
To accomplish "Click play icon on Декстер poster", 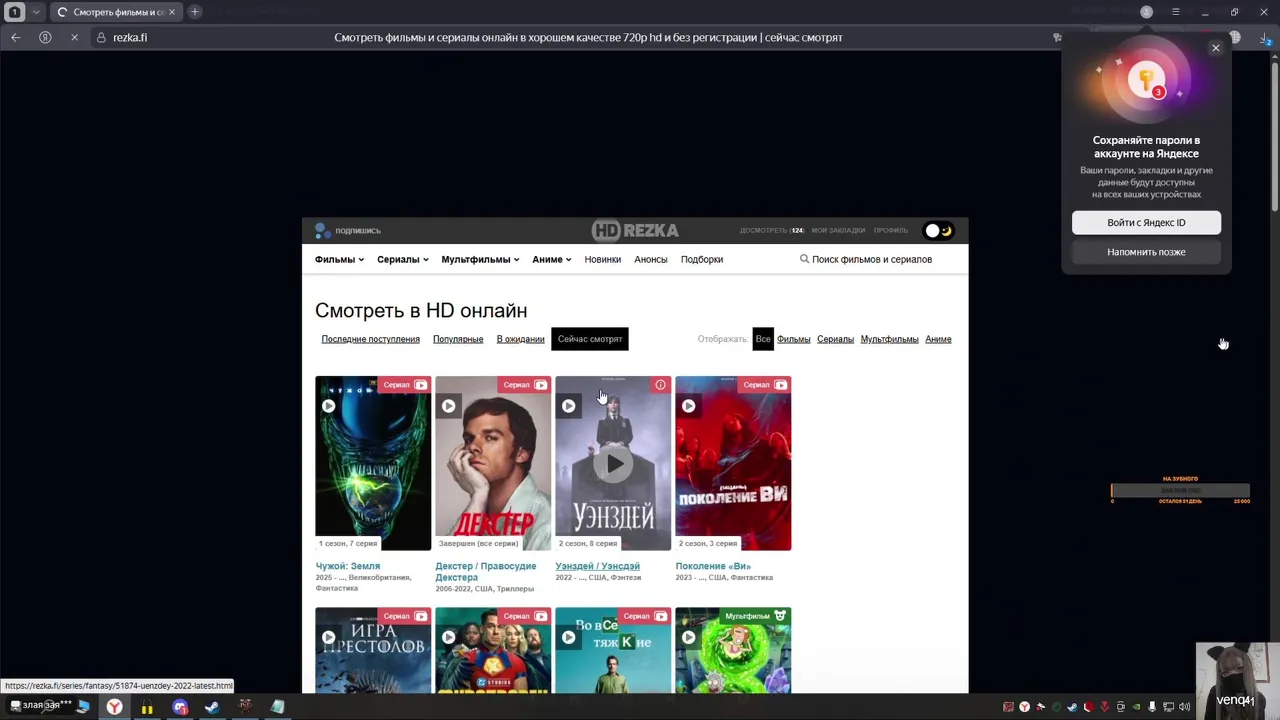I will (448, 406).
